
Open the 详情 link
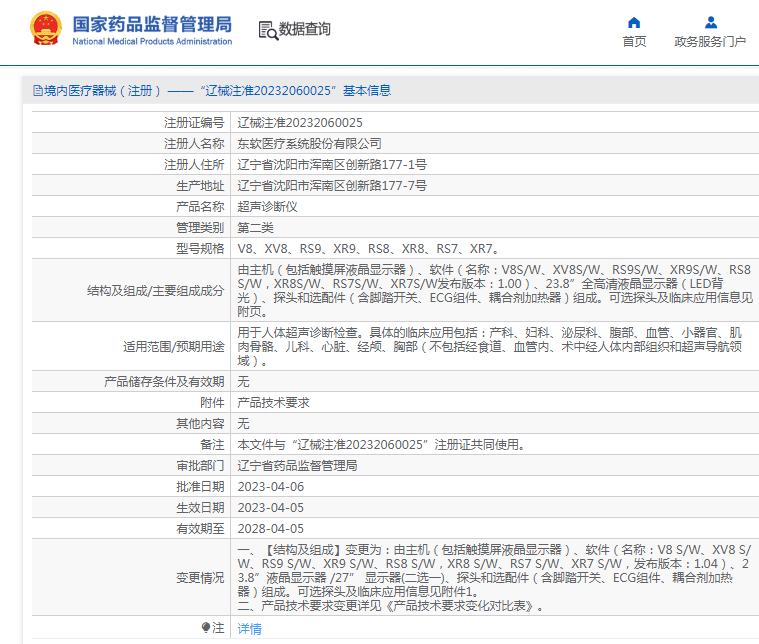[x=249, y=629]
